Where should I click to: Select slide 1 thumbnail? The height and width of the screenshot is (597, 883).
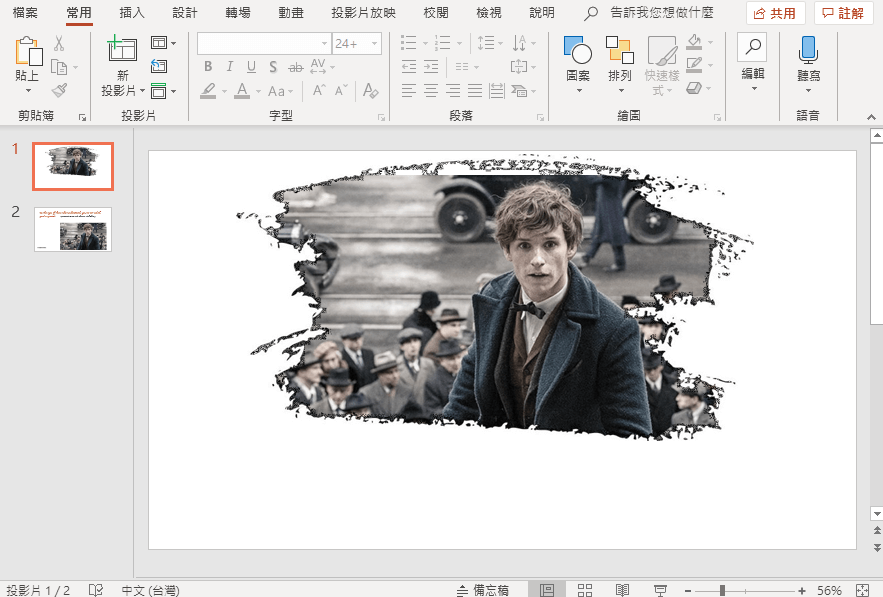(73, 166)
